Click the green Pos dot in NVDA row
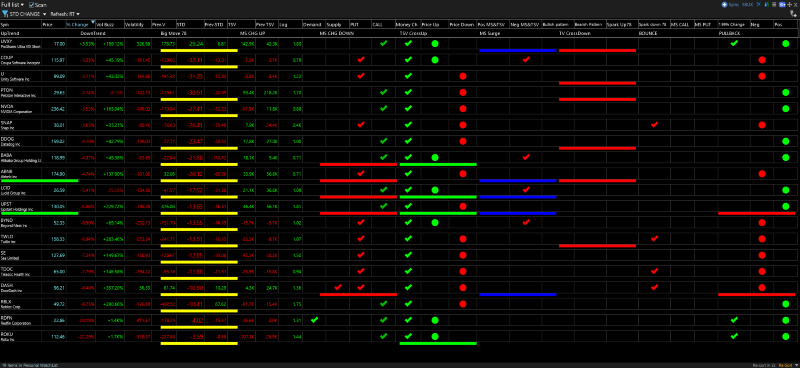The height and width of the screenshot is (368, 800). [785, 109]
